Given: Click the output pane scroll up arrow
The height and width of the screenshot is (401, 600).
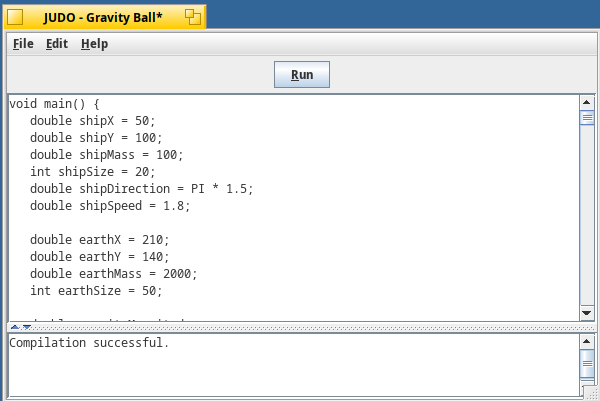Looking at the screenshot, I should click(x=587, y=341).
